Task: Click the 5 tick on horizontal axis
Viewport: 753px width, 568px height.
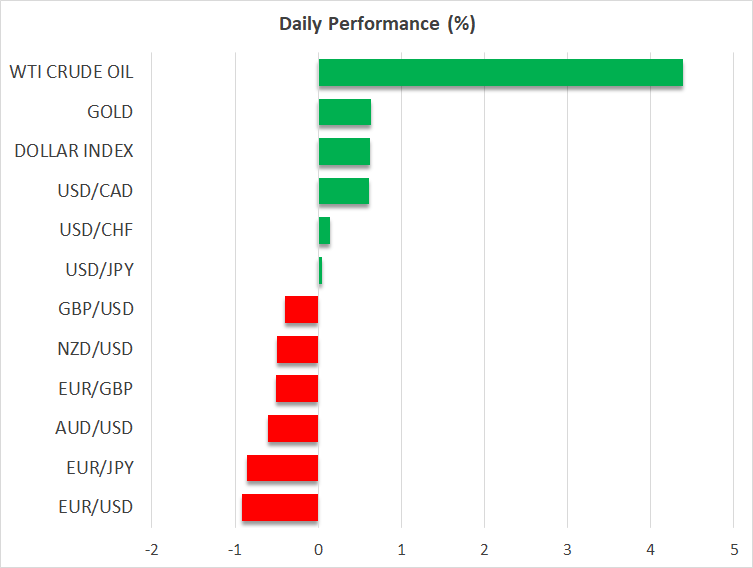Action: click(x=733, y=550)
